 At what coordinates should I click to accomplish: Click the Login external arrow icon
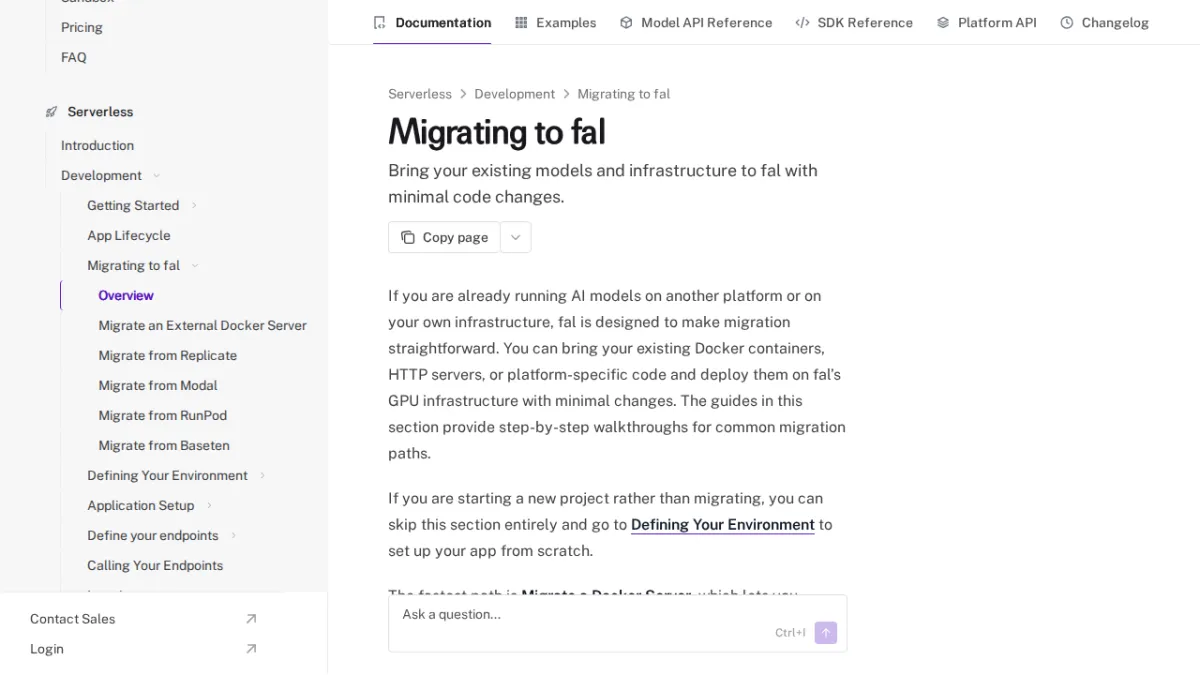coord(251,649)
